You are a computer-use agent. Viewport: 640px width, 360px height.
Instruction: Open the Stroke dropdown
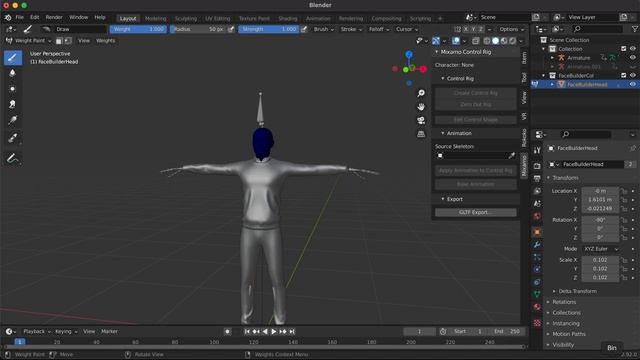[351, 29]
